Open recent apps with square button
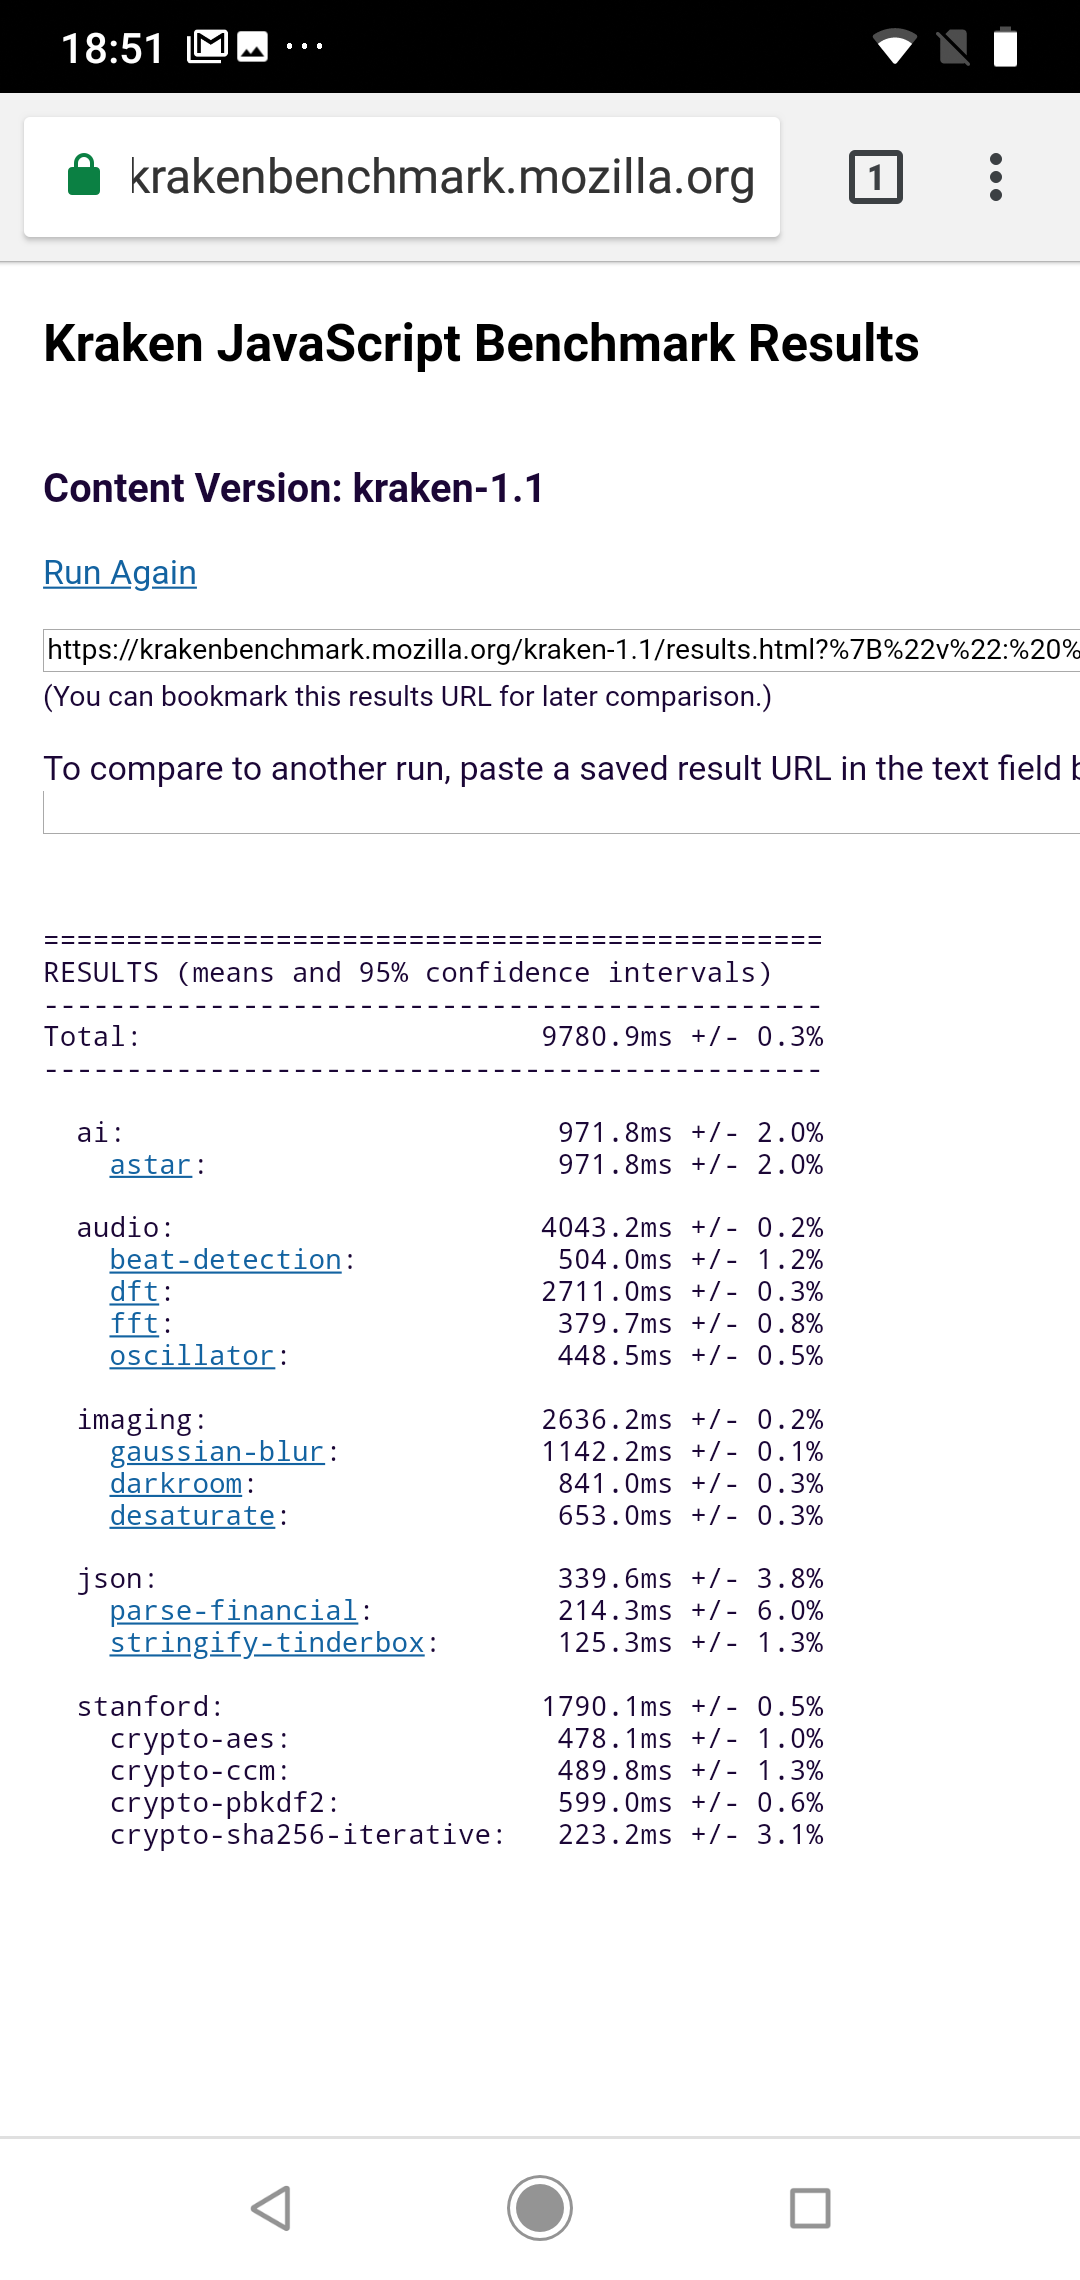1080x2280 pixels. tap(809, 2208)
